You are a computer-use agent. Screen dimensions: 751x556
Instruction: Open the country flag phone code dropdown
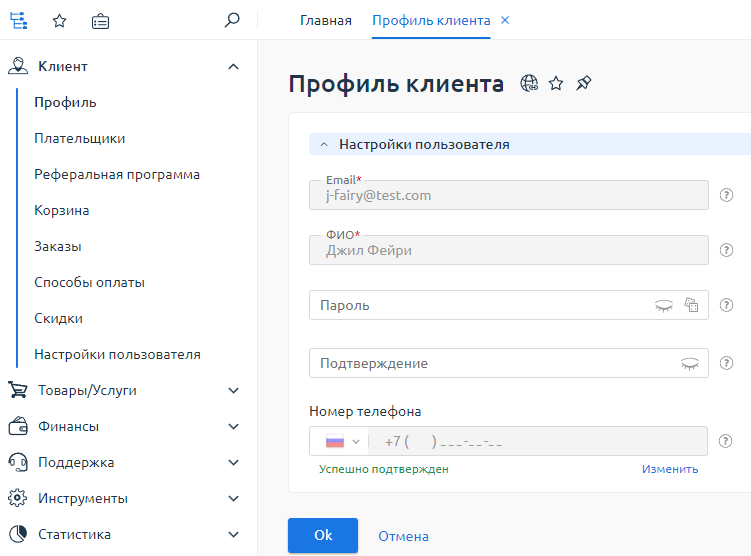click(341, 441)
